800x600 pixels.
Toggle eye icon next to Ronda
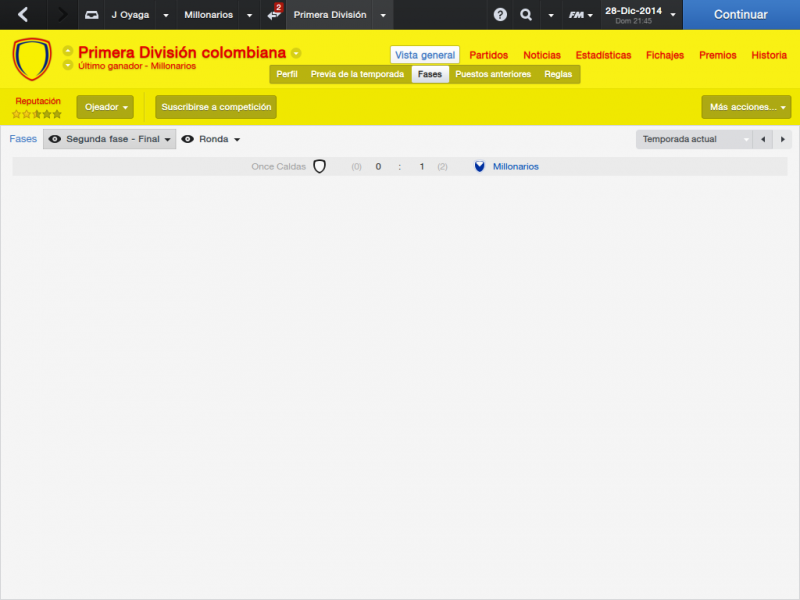[x=188, y=139]
